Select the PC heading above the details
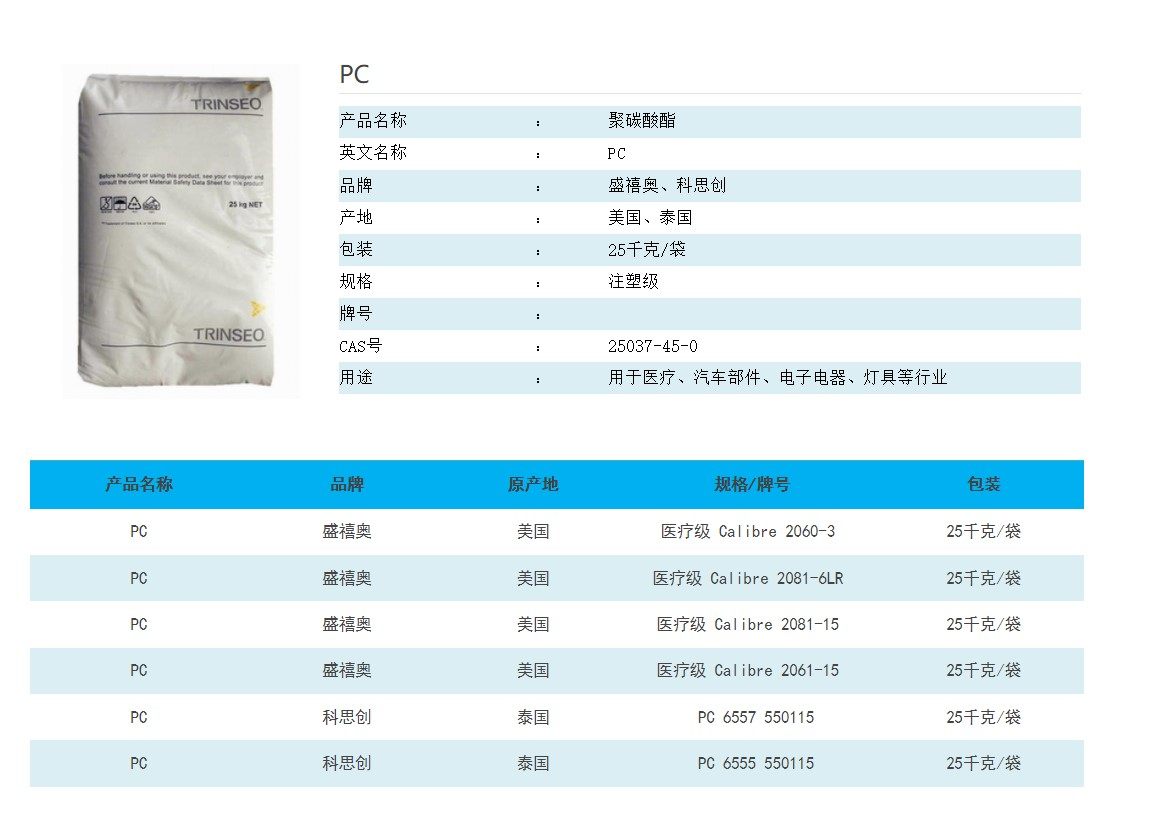Image resolution: width=1156 pixels, height=832 pixels. pos(354,74)
